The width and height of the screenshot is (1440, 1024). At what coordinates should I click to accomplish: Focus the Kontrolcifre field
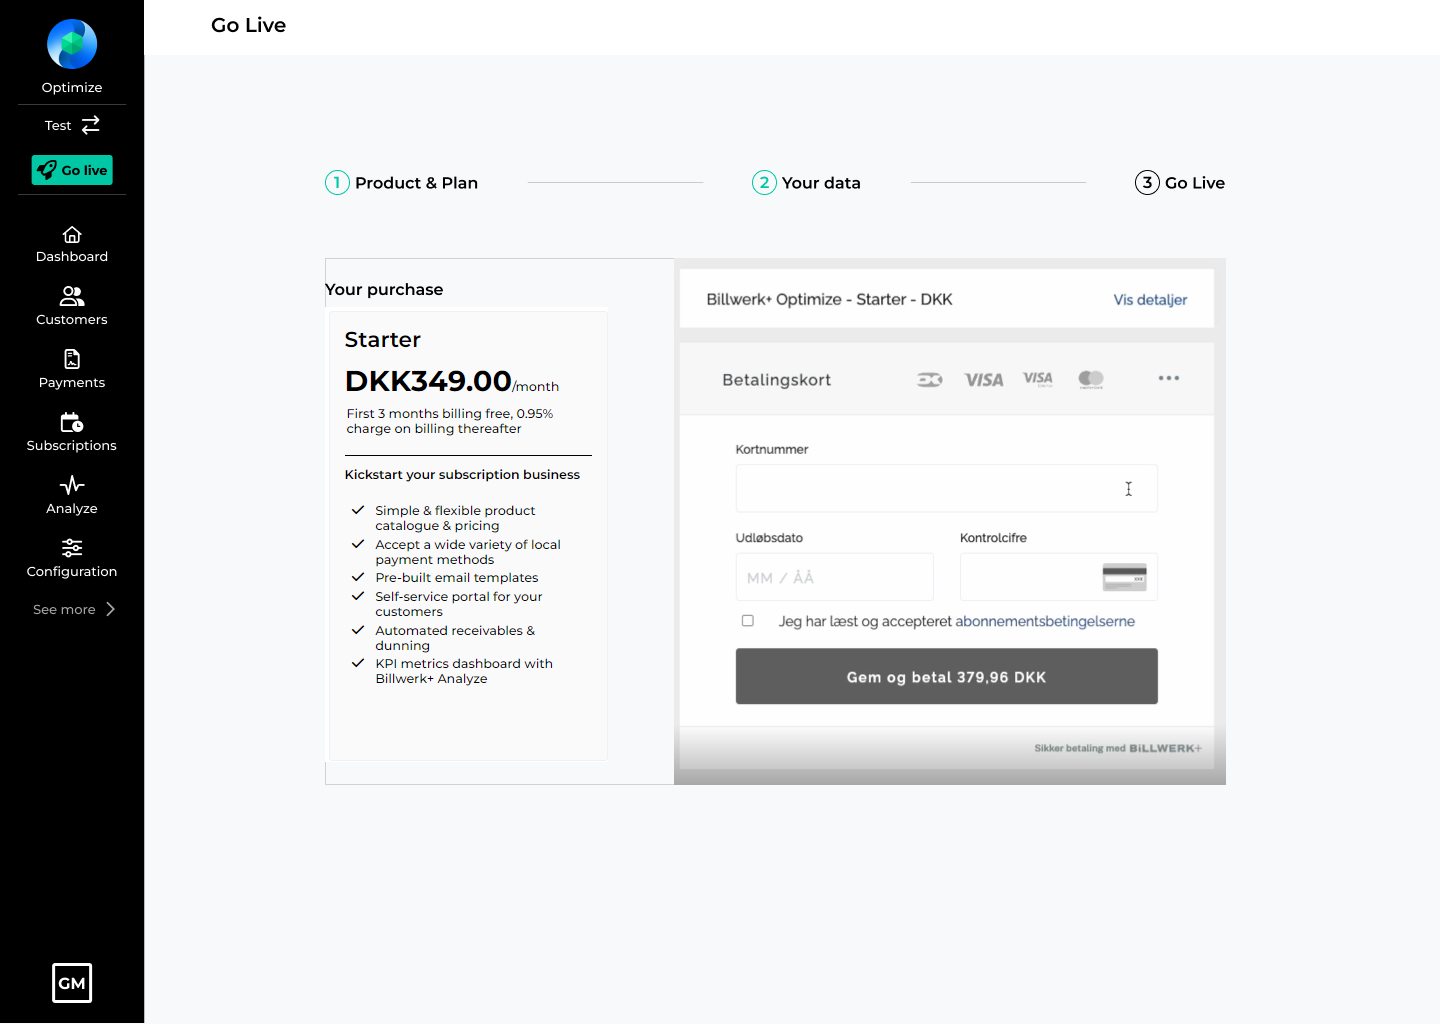point(1059,578)
